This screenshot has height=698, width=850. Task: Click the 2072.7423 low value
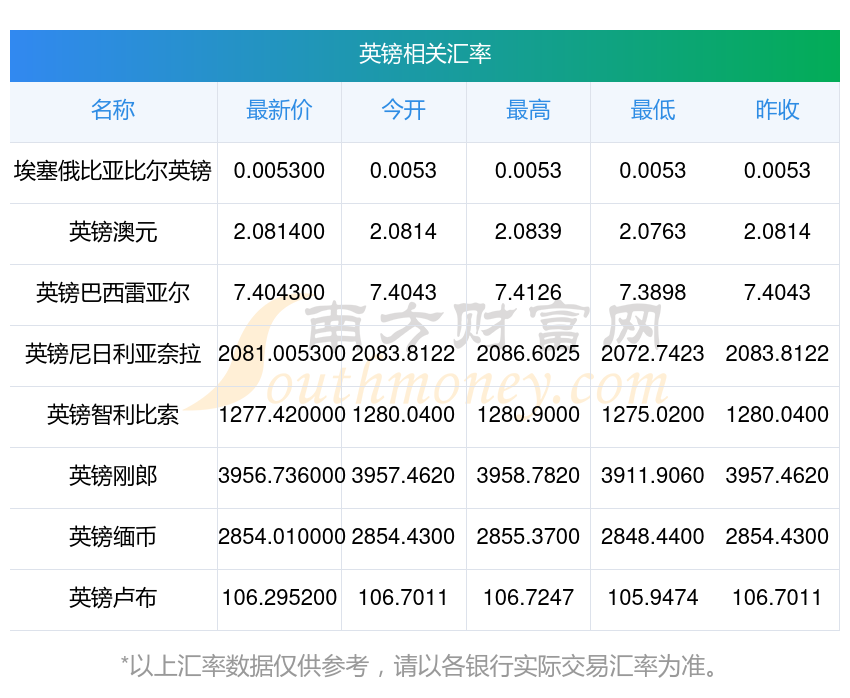point(653,354)
